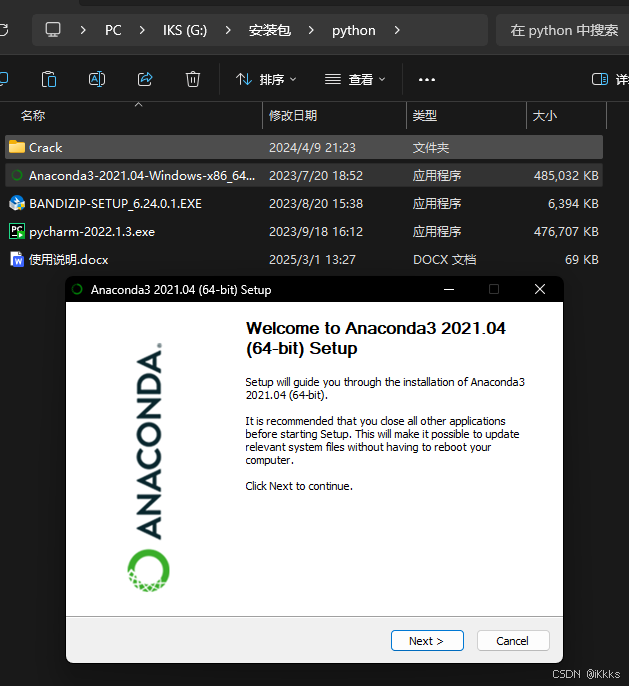629x686 pixels.
Task: Click the 485,032 KB size cell
Action: pyautogui.click(x=566, y=176)
